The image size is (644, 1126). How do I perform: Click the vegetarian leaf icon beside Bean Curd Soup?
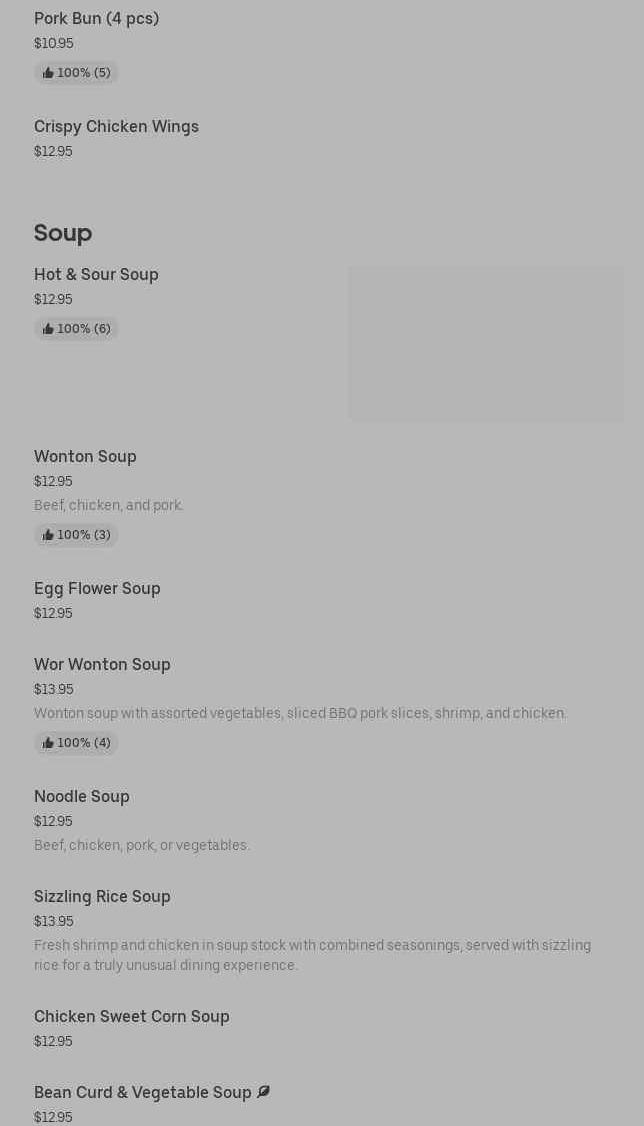263,1092
